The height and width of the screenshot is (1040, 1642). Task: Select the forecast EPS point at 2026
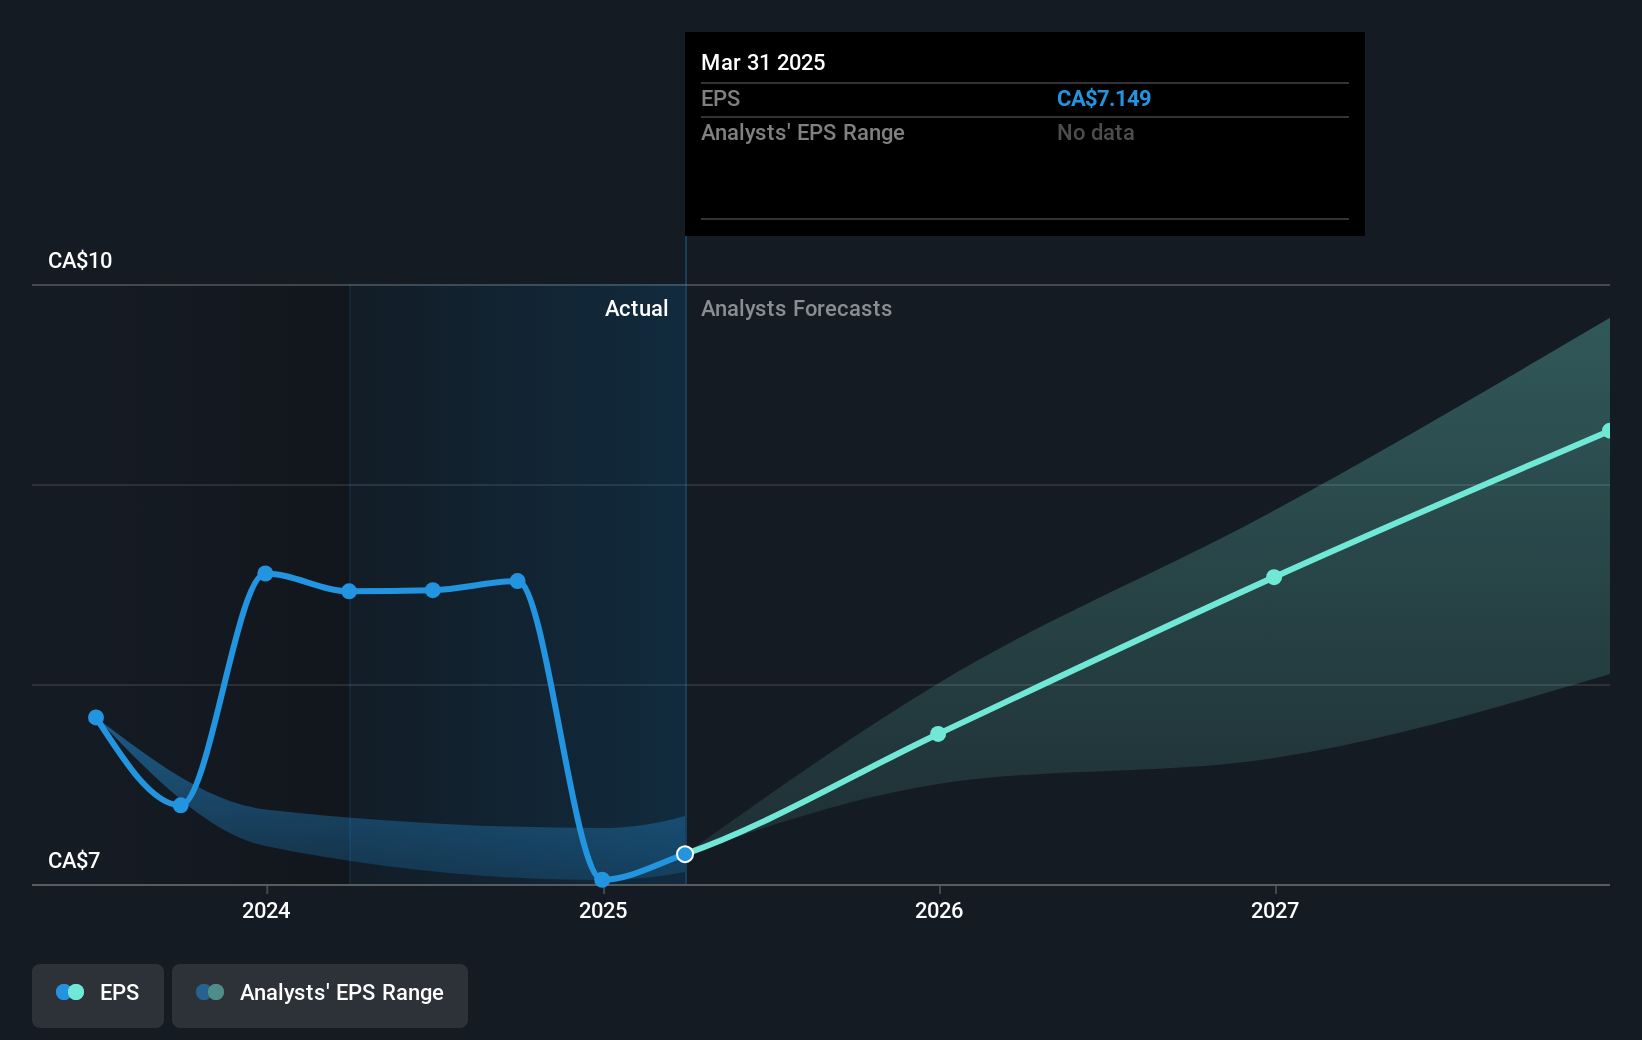(x=938, y=734)
